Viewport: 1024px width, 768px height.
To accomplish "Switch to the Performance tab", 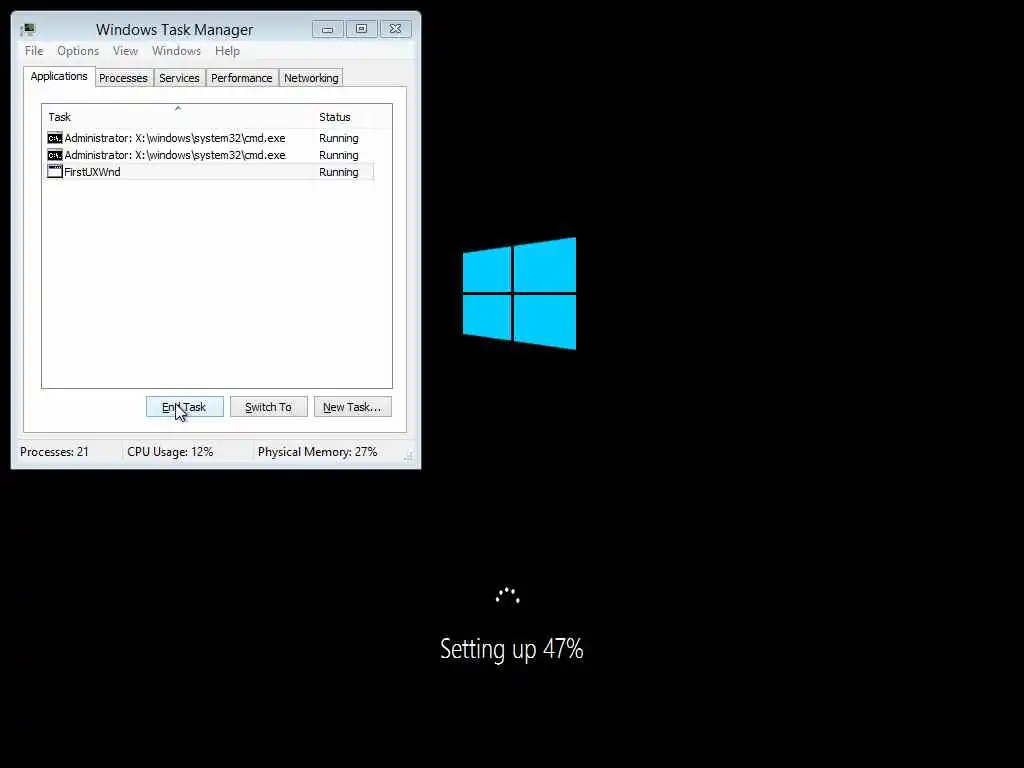I will (x=242, y=78).
